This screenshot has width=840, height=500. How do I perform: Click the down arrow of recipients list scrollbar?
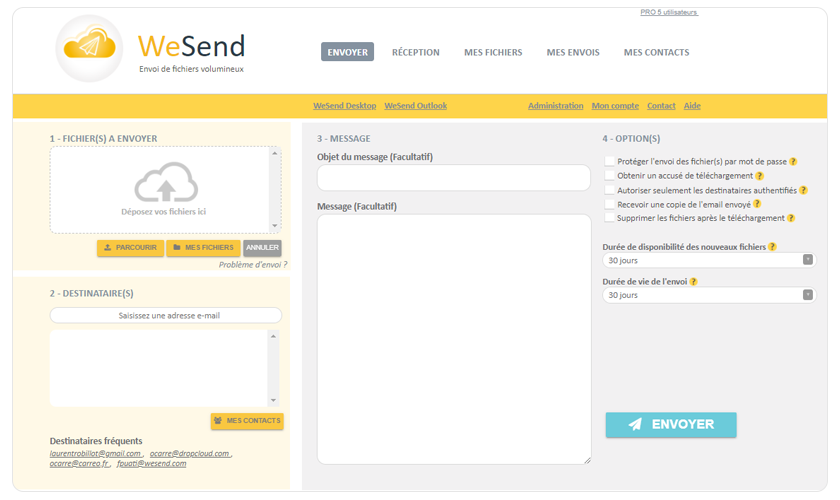pyautogui.click(x=273, y=400)
